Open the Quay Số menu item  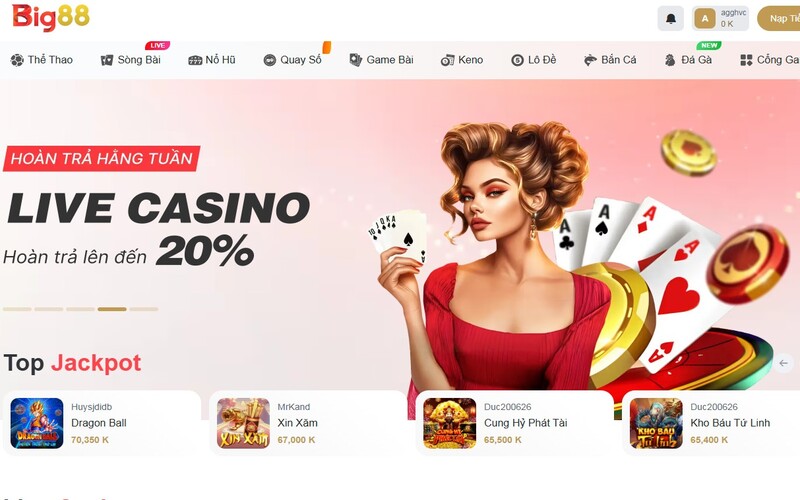292,60
